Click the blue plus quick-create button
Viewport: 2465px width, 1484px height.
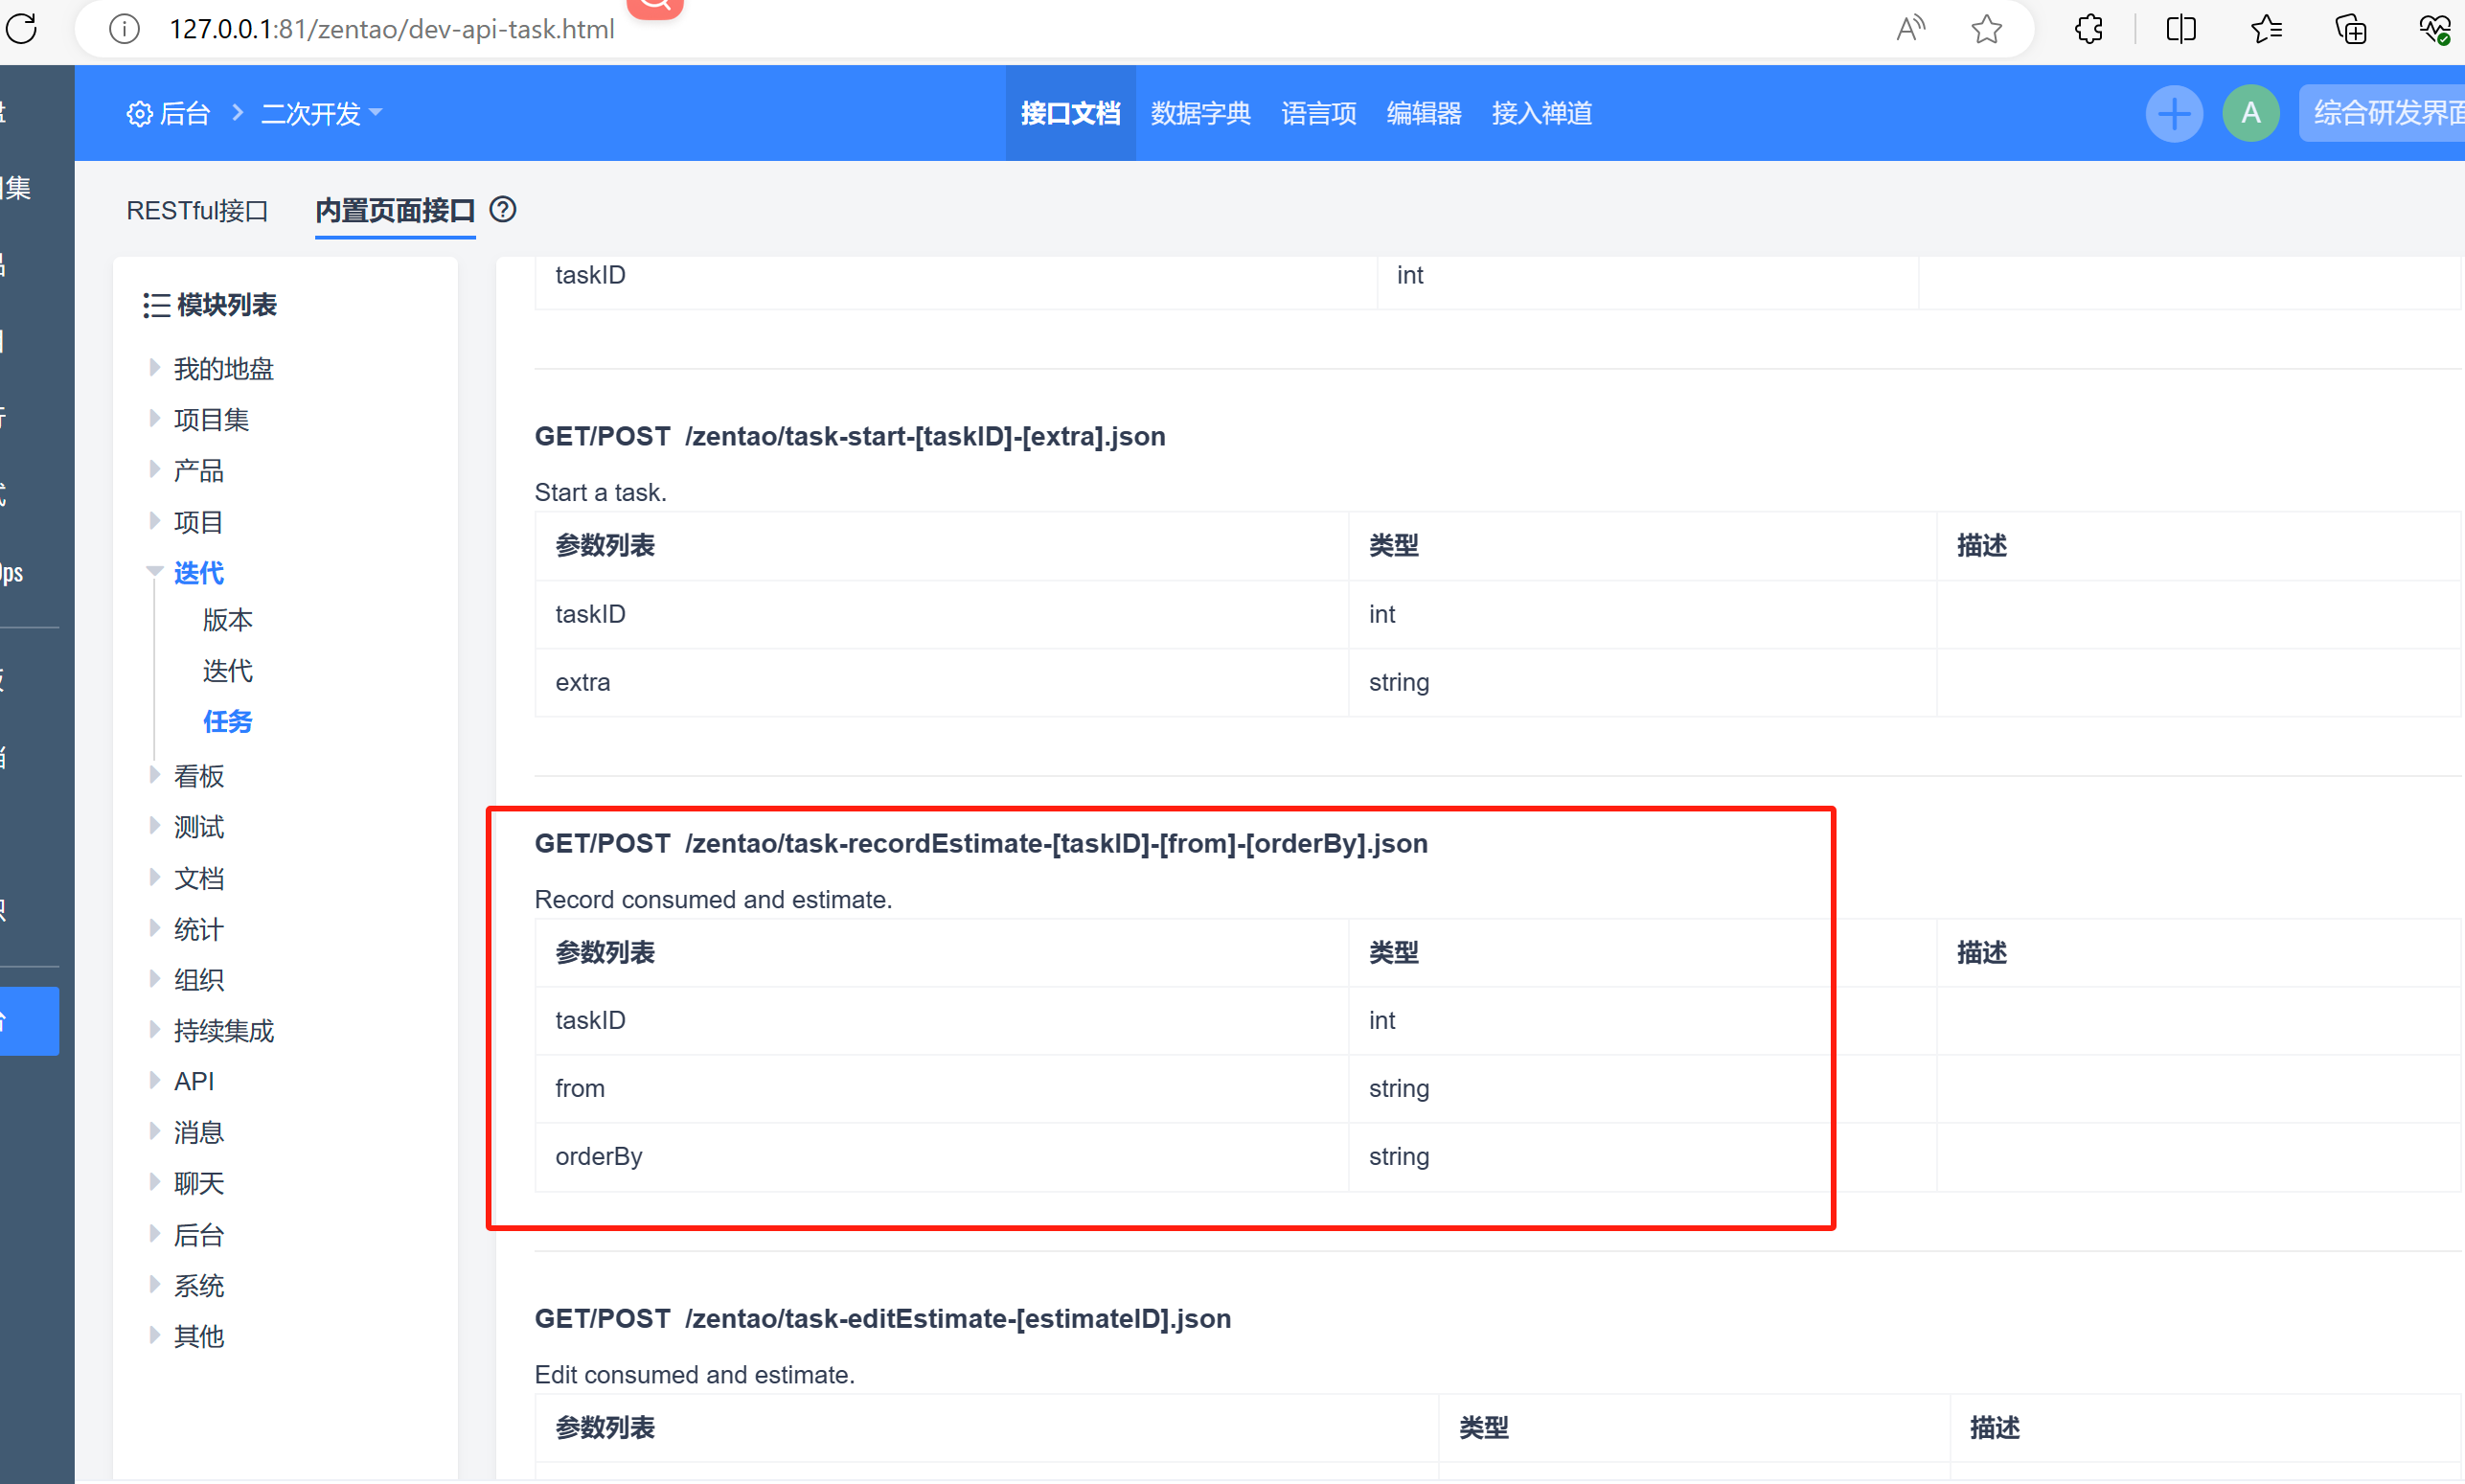(2173, 113)
